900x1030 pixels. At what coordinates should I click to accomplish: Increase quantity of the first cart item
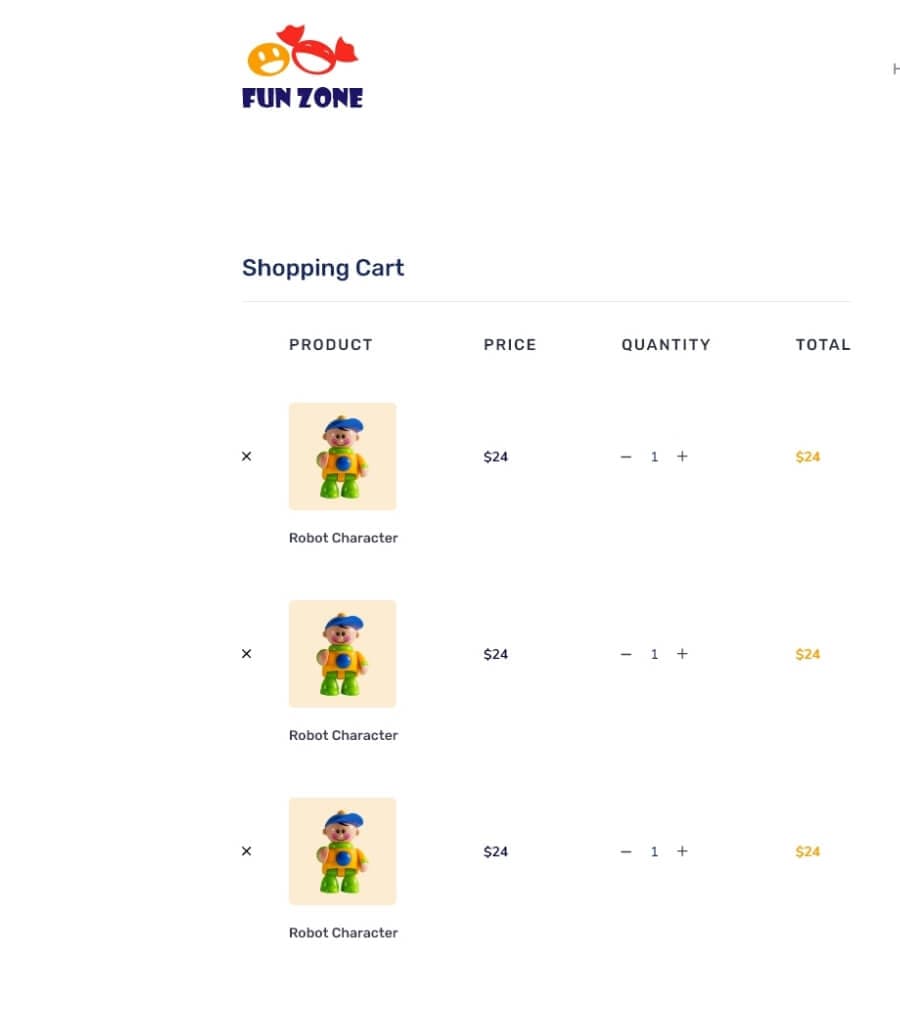[x=682, y=456]
